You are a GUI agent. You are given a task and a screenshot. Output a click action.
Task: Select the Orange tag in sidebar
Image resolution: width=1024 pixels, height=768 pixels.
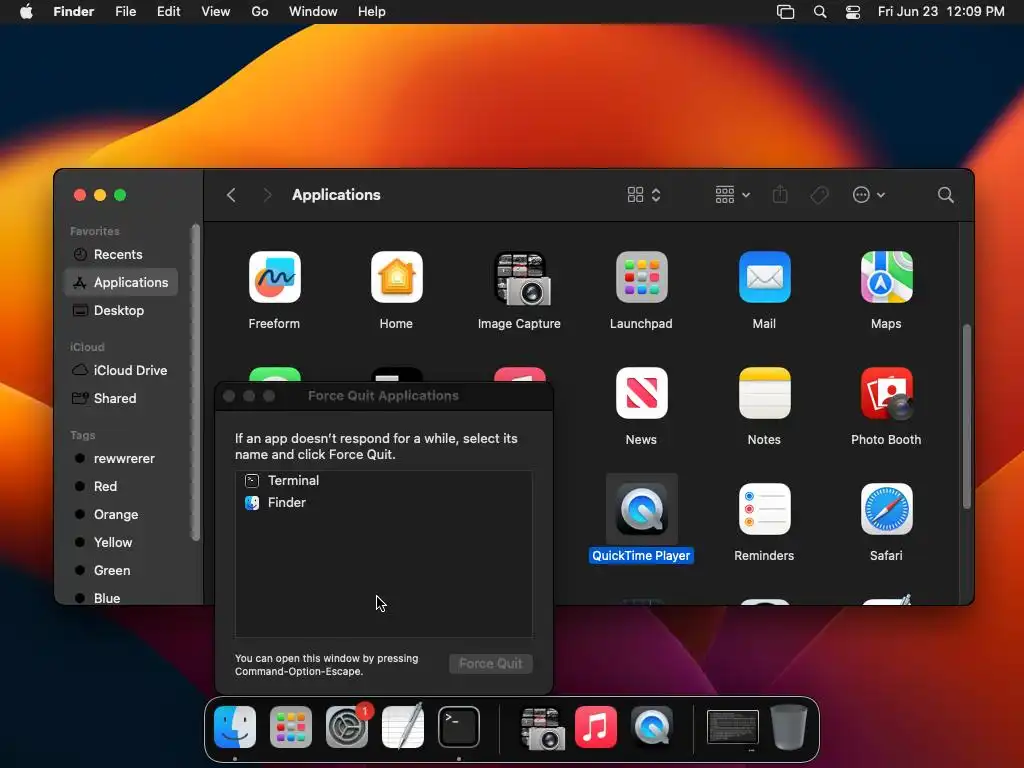[x=121, y=515]
